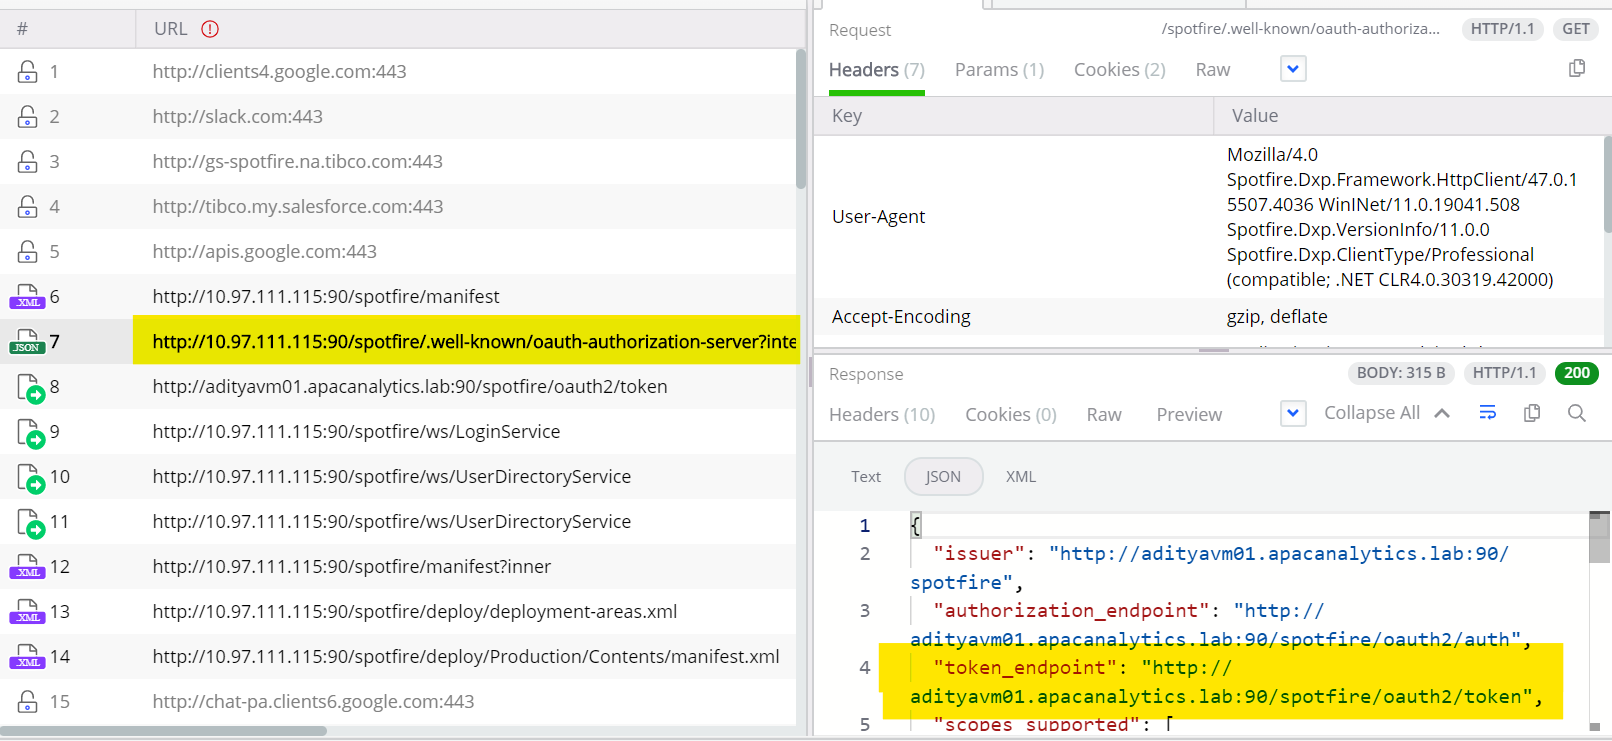
Task: Copy the response body using the copy icon
Action: 1532,413
